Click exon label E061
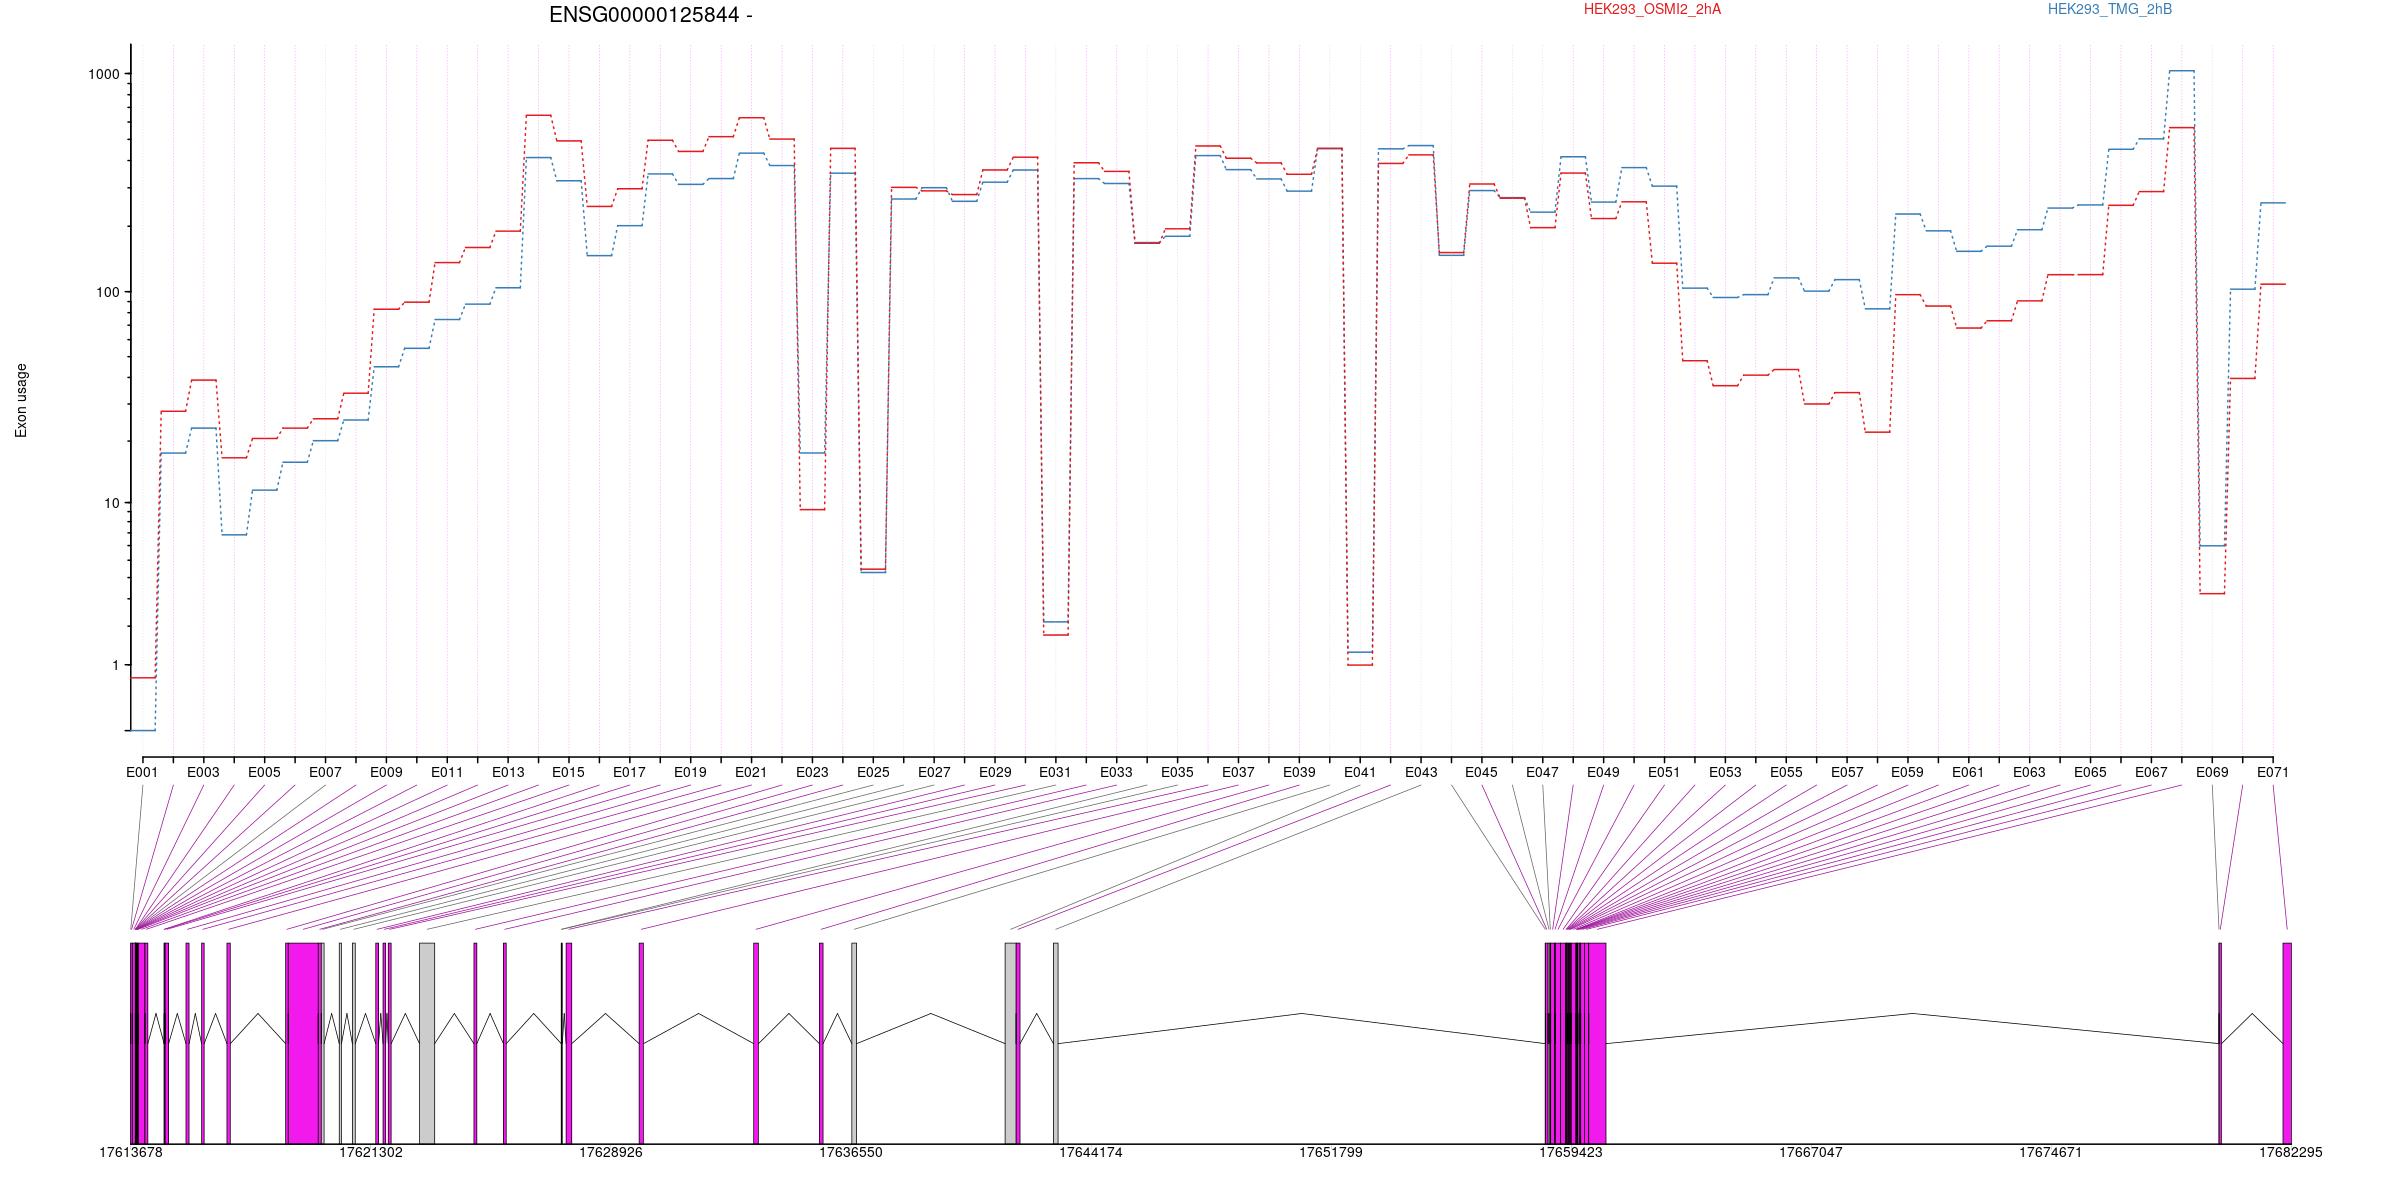 tap(1968, 772)
